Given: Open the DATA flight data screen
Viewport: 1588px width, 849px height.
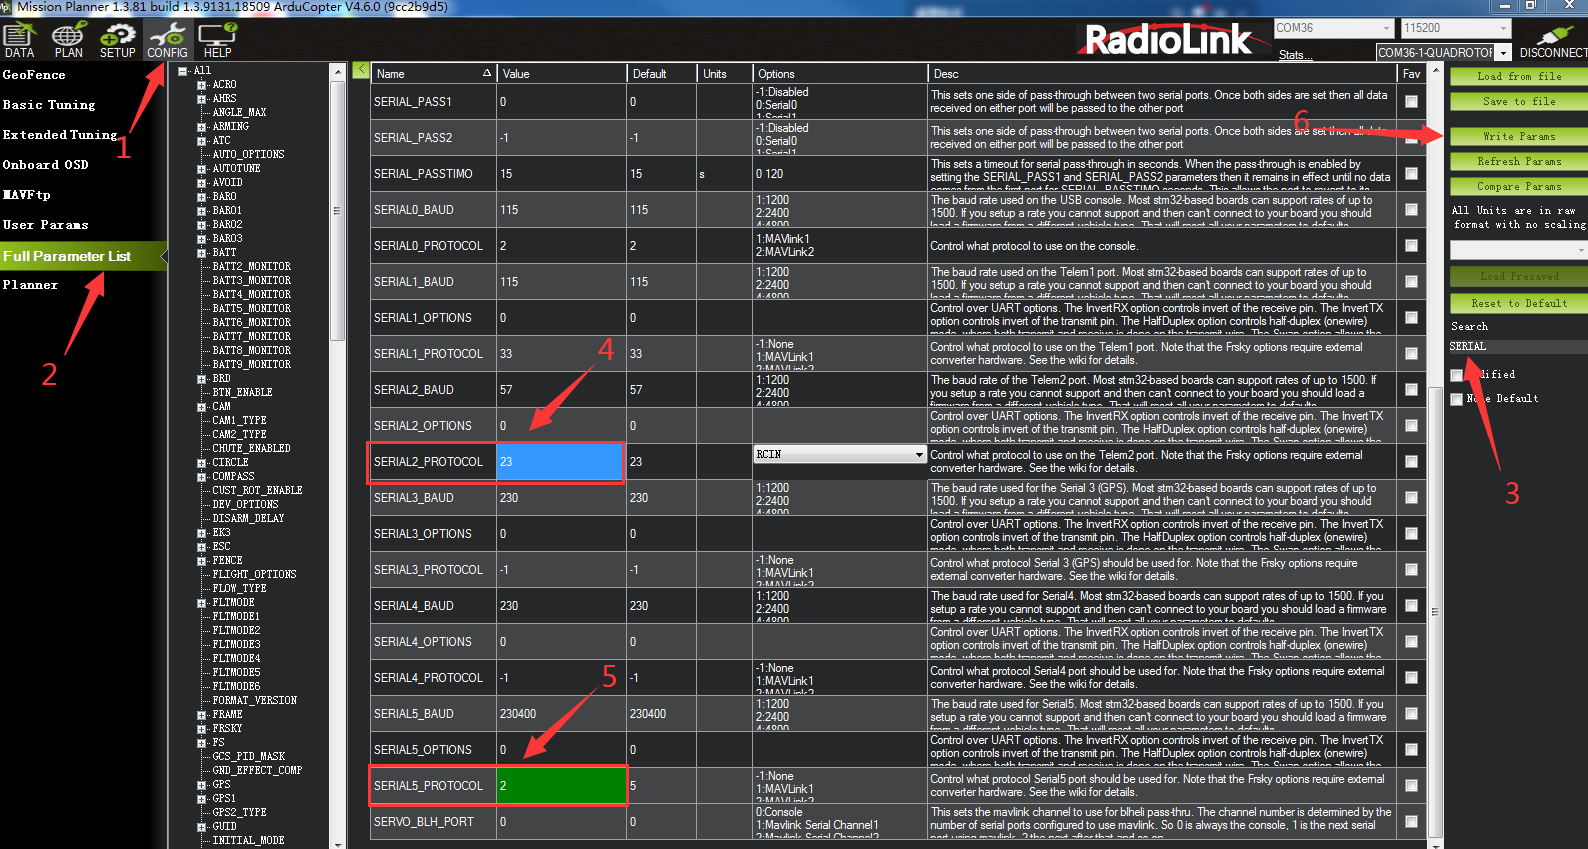Looking at the screenshot, I should [x=19, y=40].
